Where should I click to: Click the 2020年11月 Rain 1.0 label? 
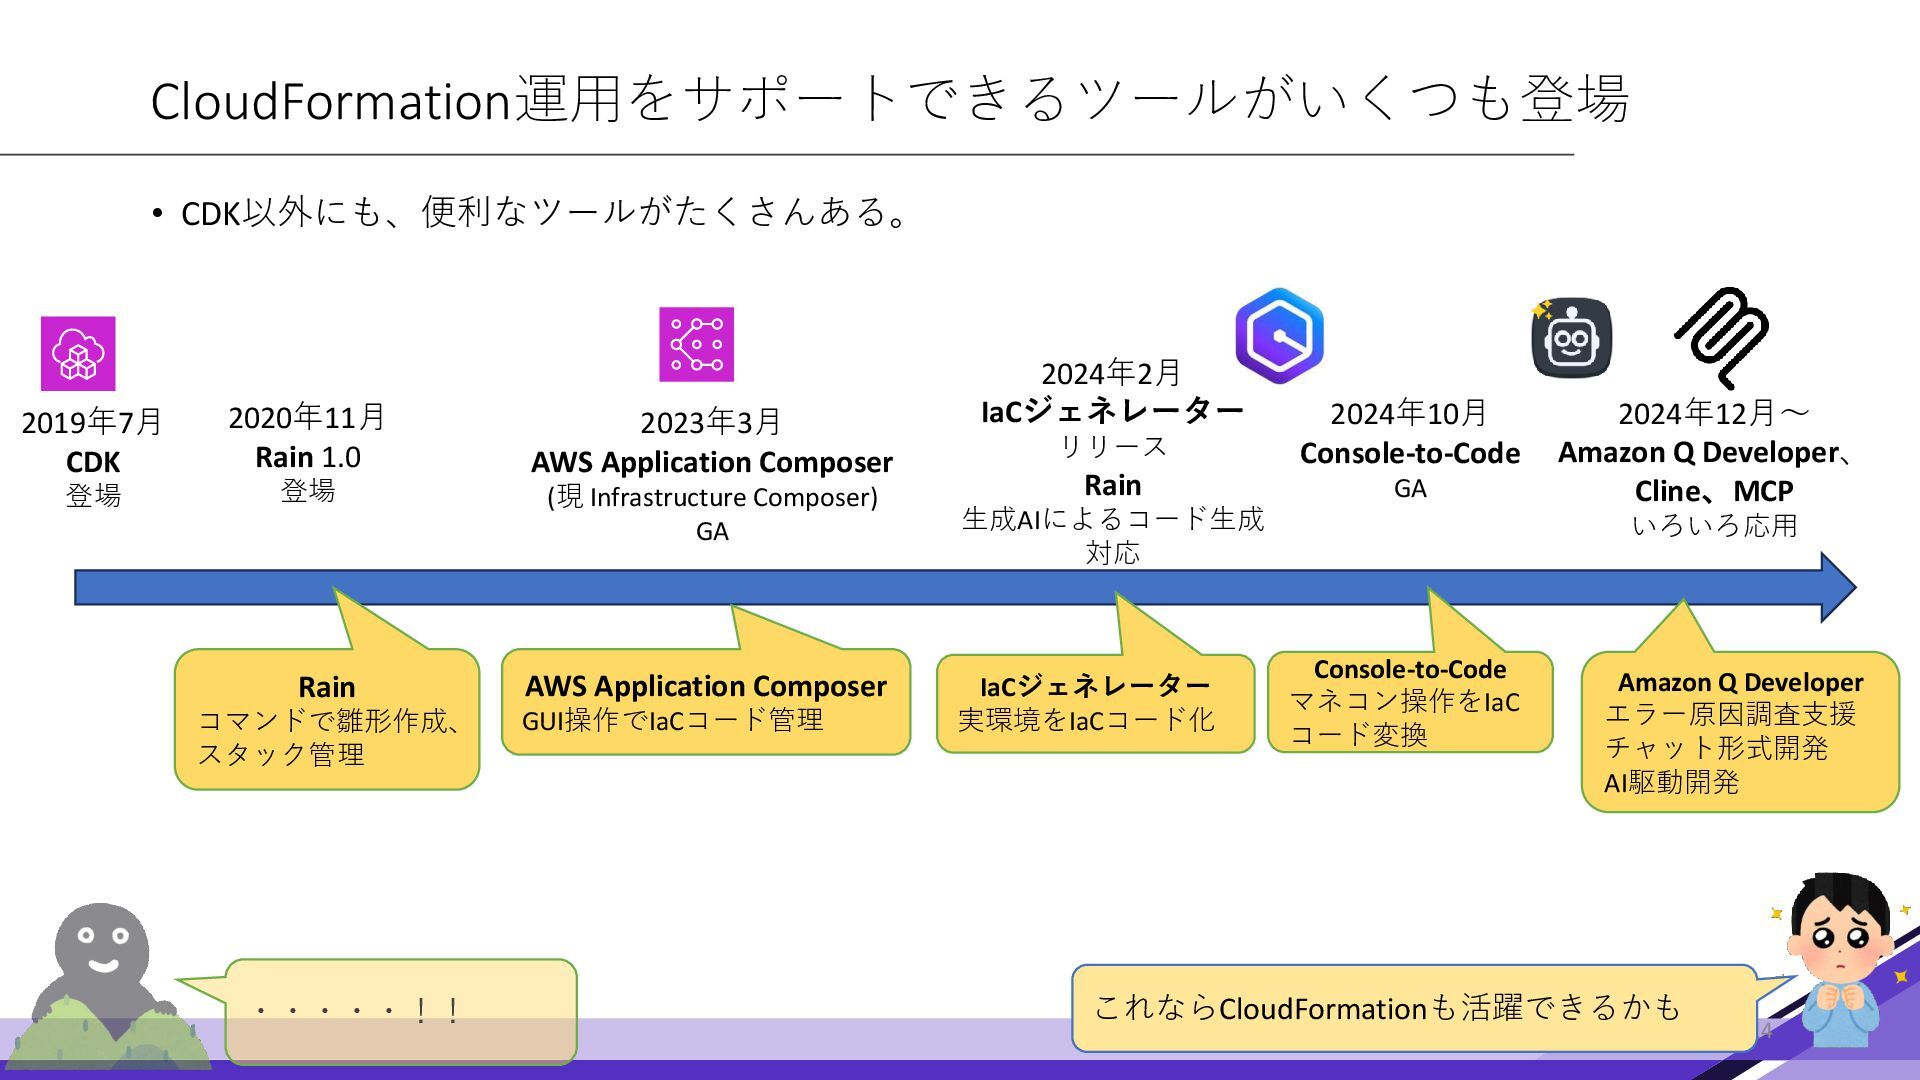[x=307, y=453]
